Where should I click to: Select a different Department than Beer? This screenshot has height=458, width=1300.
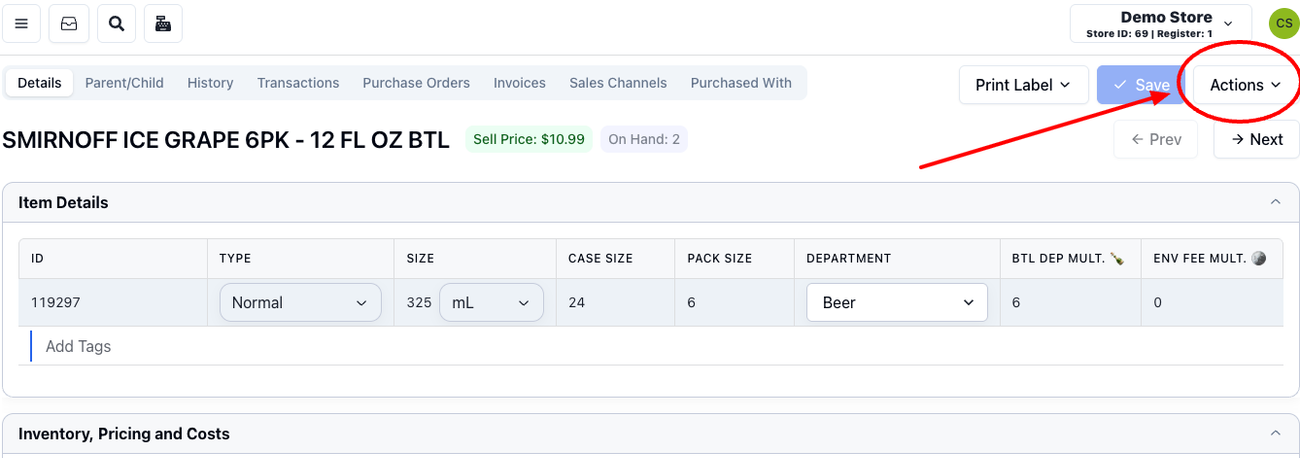point(896,303)
